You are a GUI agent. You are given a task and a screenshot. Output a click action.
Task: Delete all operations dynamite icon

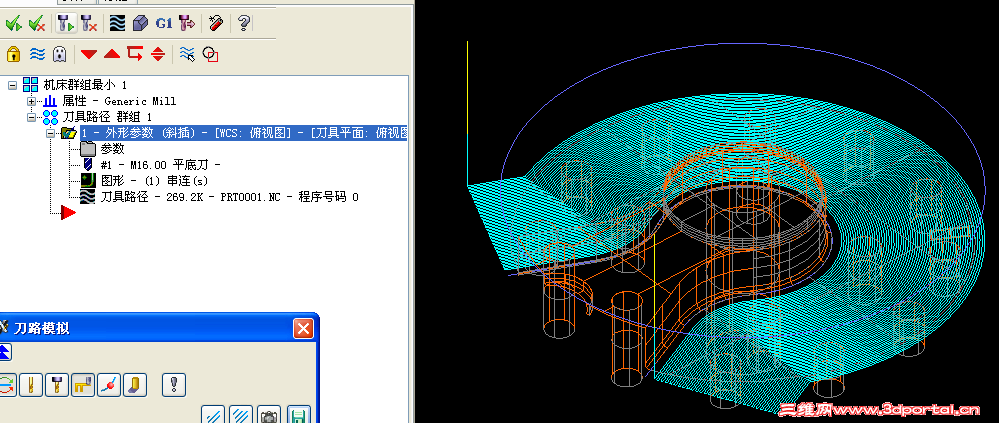[x=216, y=24]
